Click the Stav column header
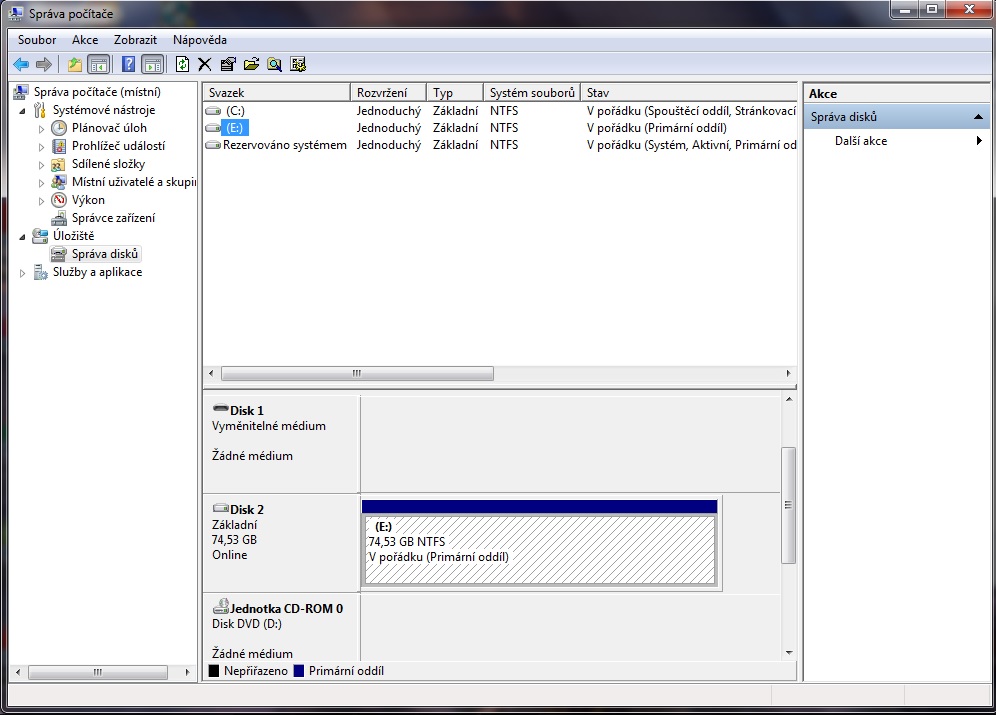Screen dimensions: 996x715 [x=690, y=93]
